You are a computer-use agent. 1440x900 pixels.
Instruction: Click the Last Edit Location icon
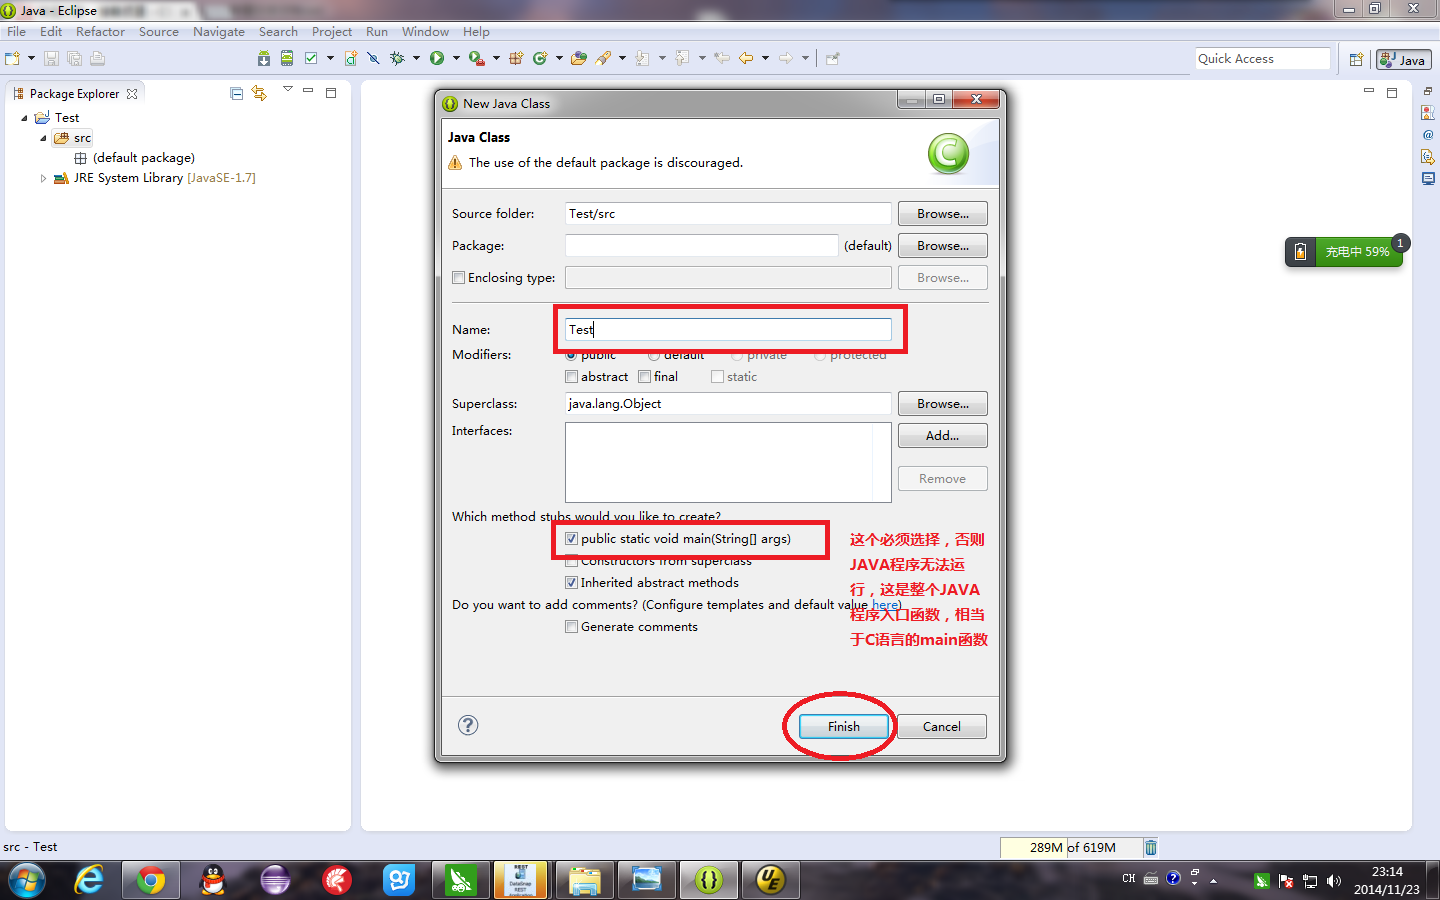coord(722,58)
